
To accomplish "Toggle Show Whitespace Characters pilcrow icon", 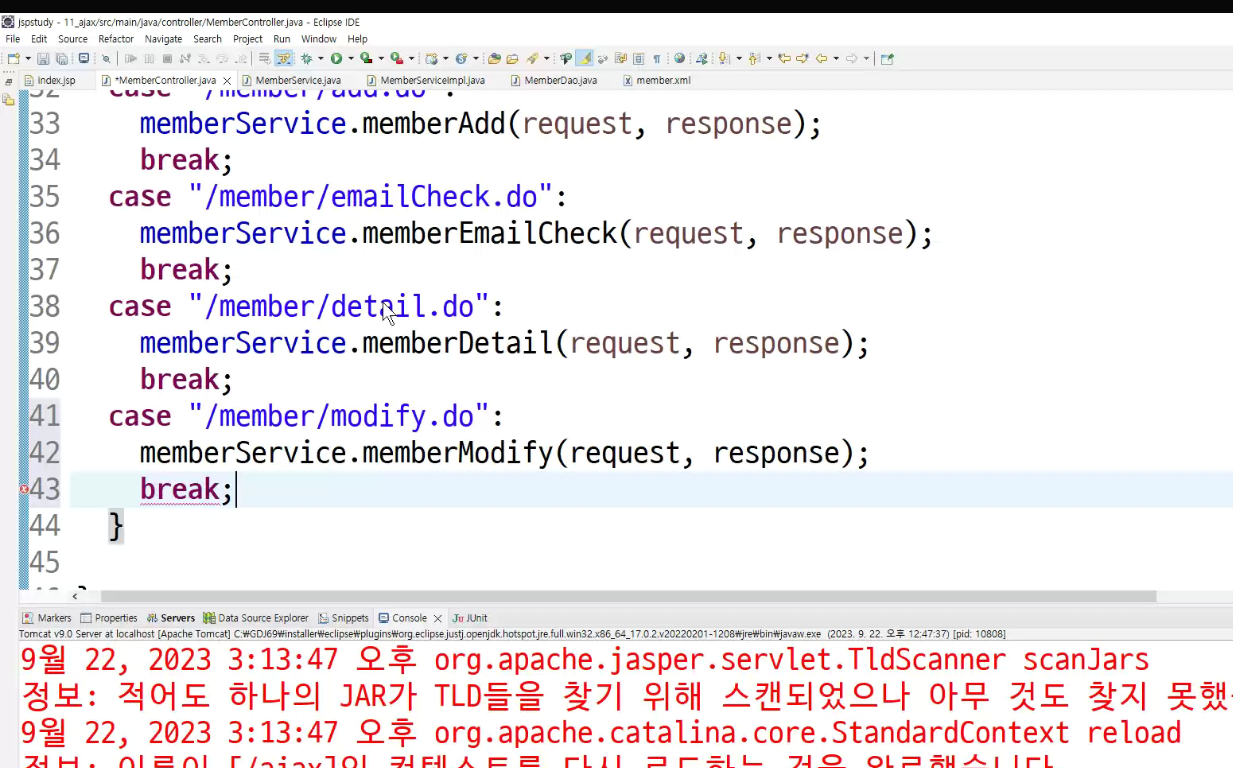I will pos(656,59).
